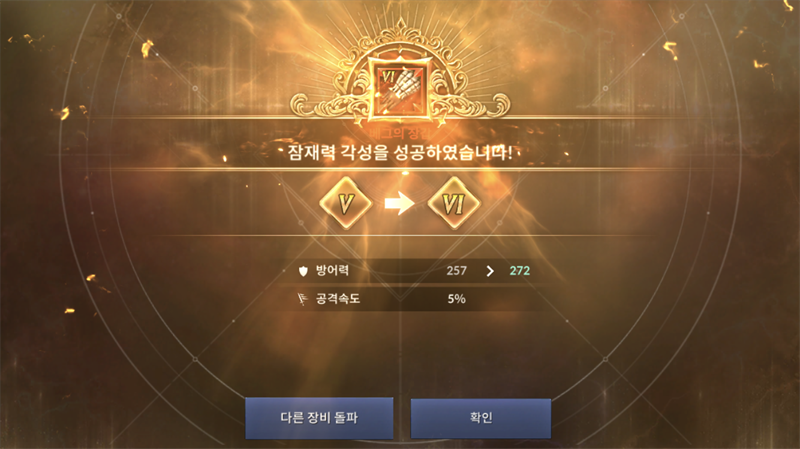Click the new defense value 272
This screenshot has width=800, height=449.
click(x=519, y=271)
